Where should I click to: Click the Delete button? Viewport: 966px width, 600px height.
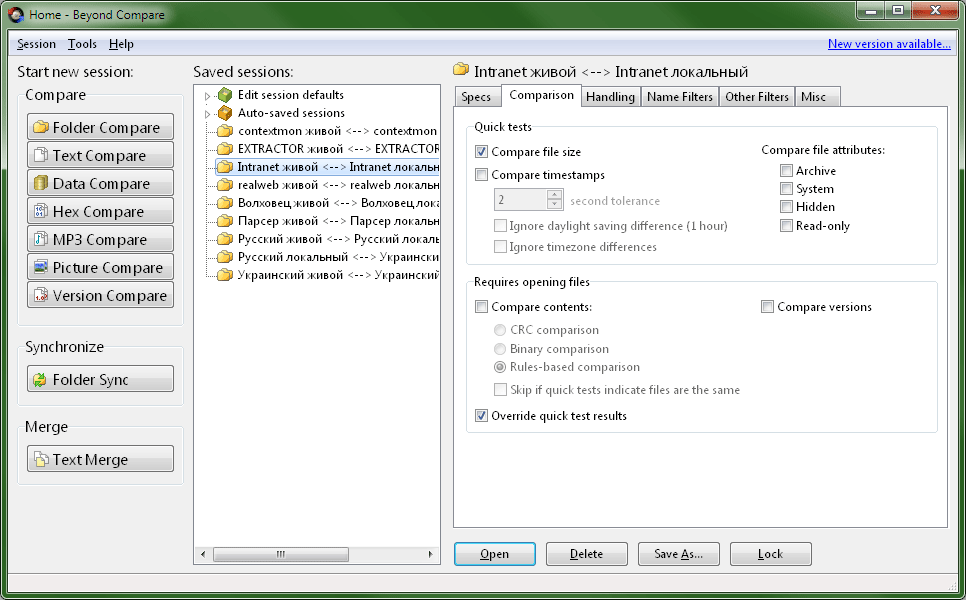586,554
